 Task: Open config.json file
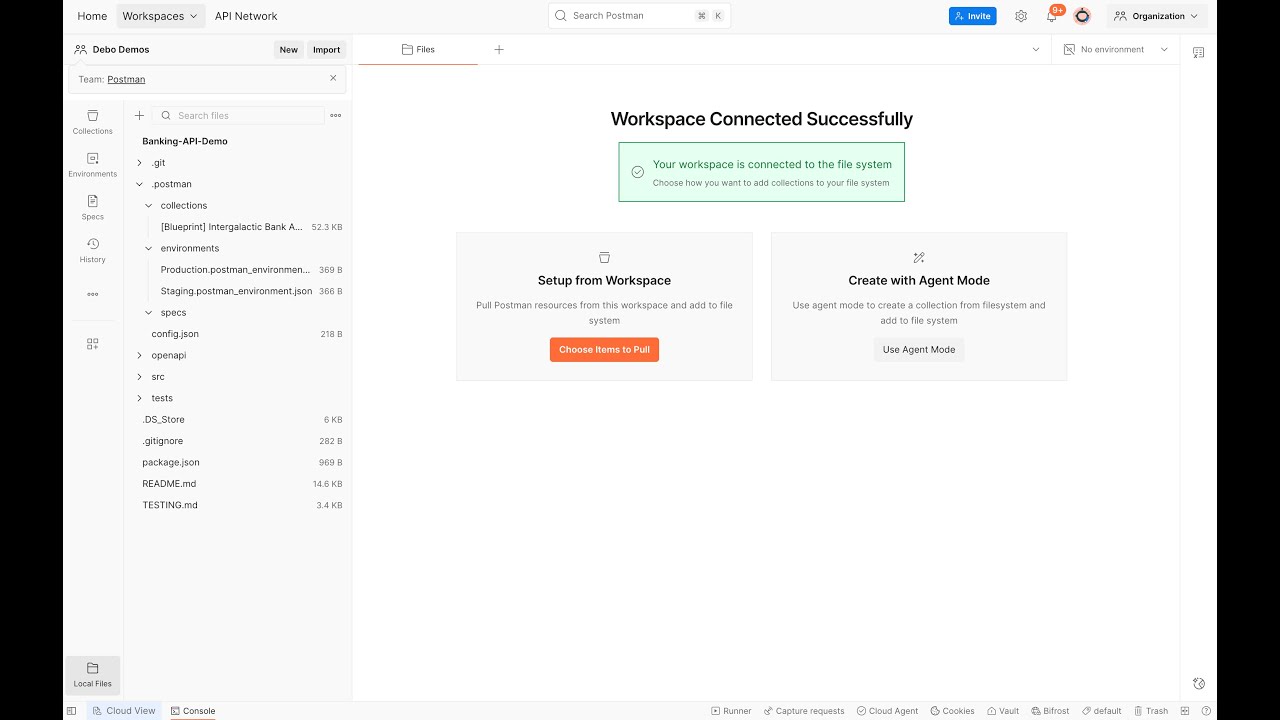click(238, 334)
